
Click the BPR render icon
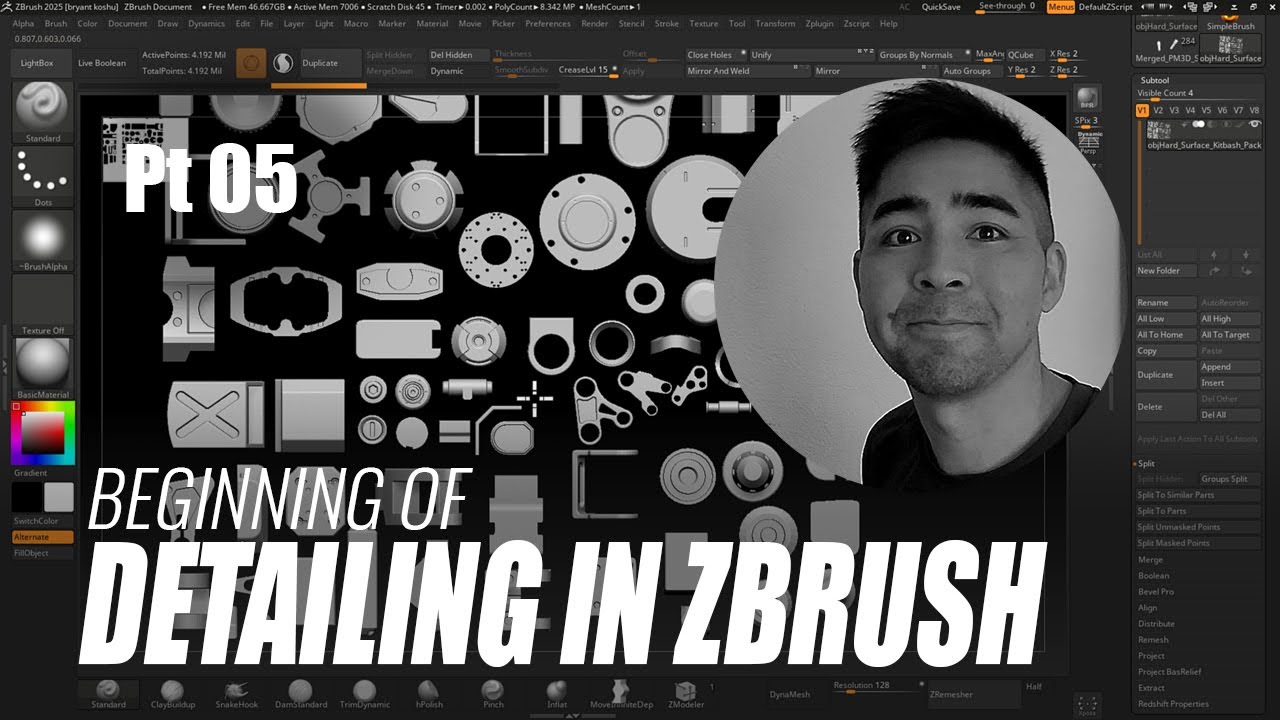point(1086,99)
